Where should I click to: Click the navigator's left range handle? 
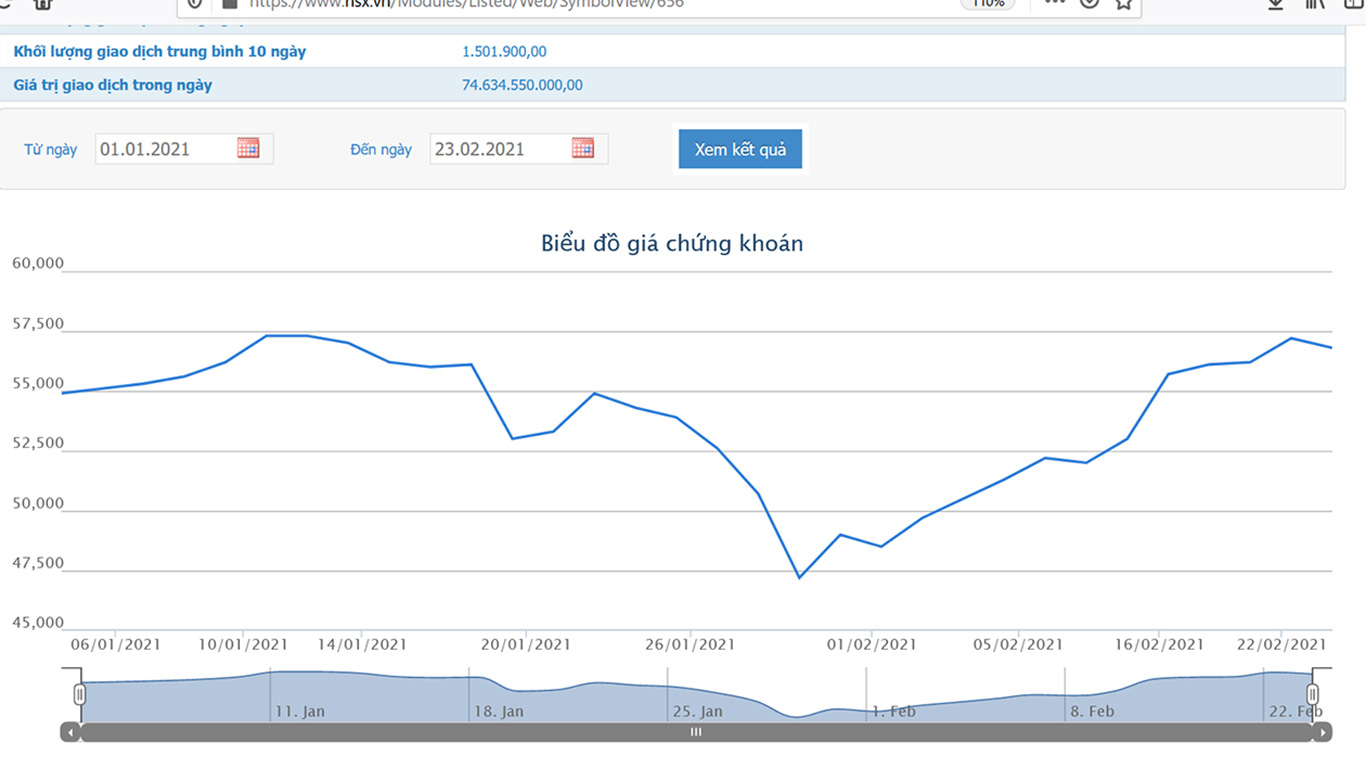coord(80,694)
